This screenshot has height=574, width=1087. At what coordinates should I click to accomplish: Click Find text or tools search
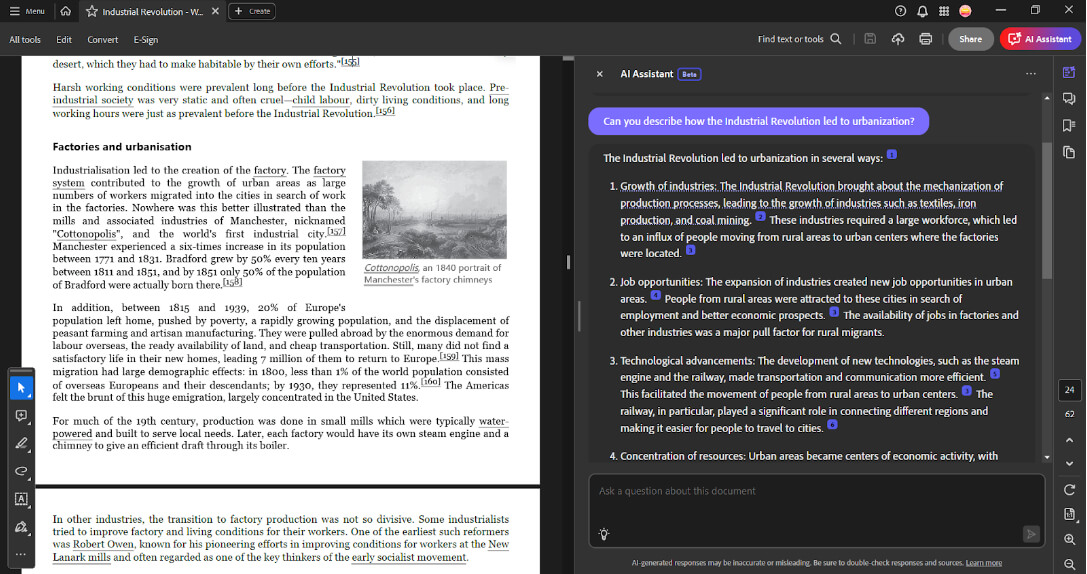click(799, 39)
